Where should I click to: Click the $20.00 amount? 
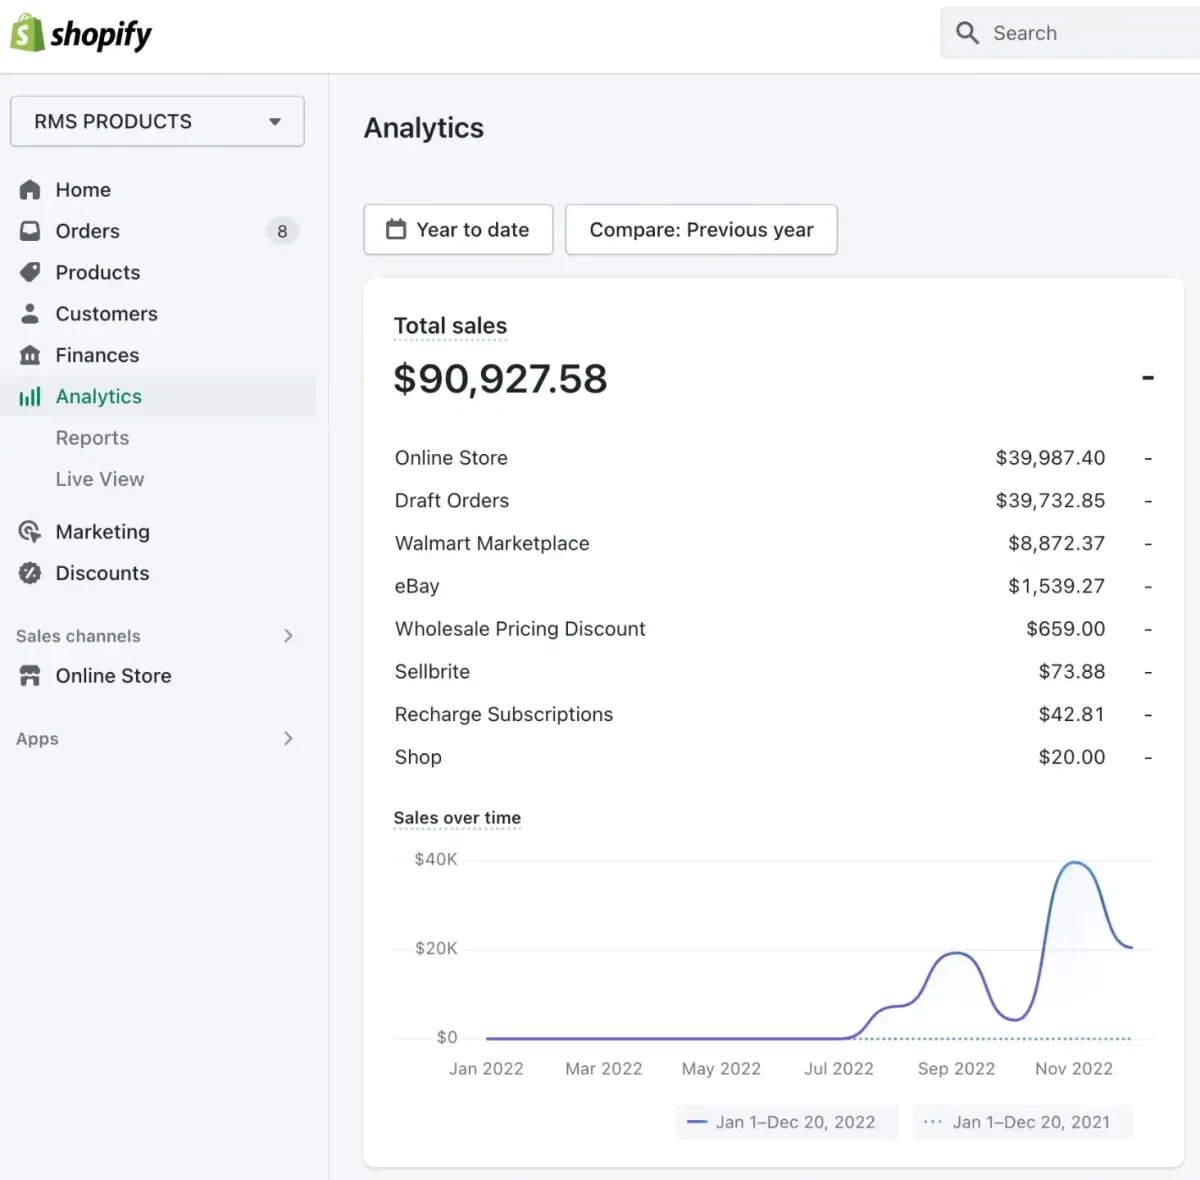(x=1072, y=758)
